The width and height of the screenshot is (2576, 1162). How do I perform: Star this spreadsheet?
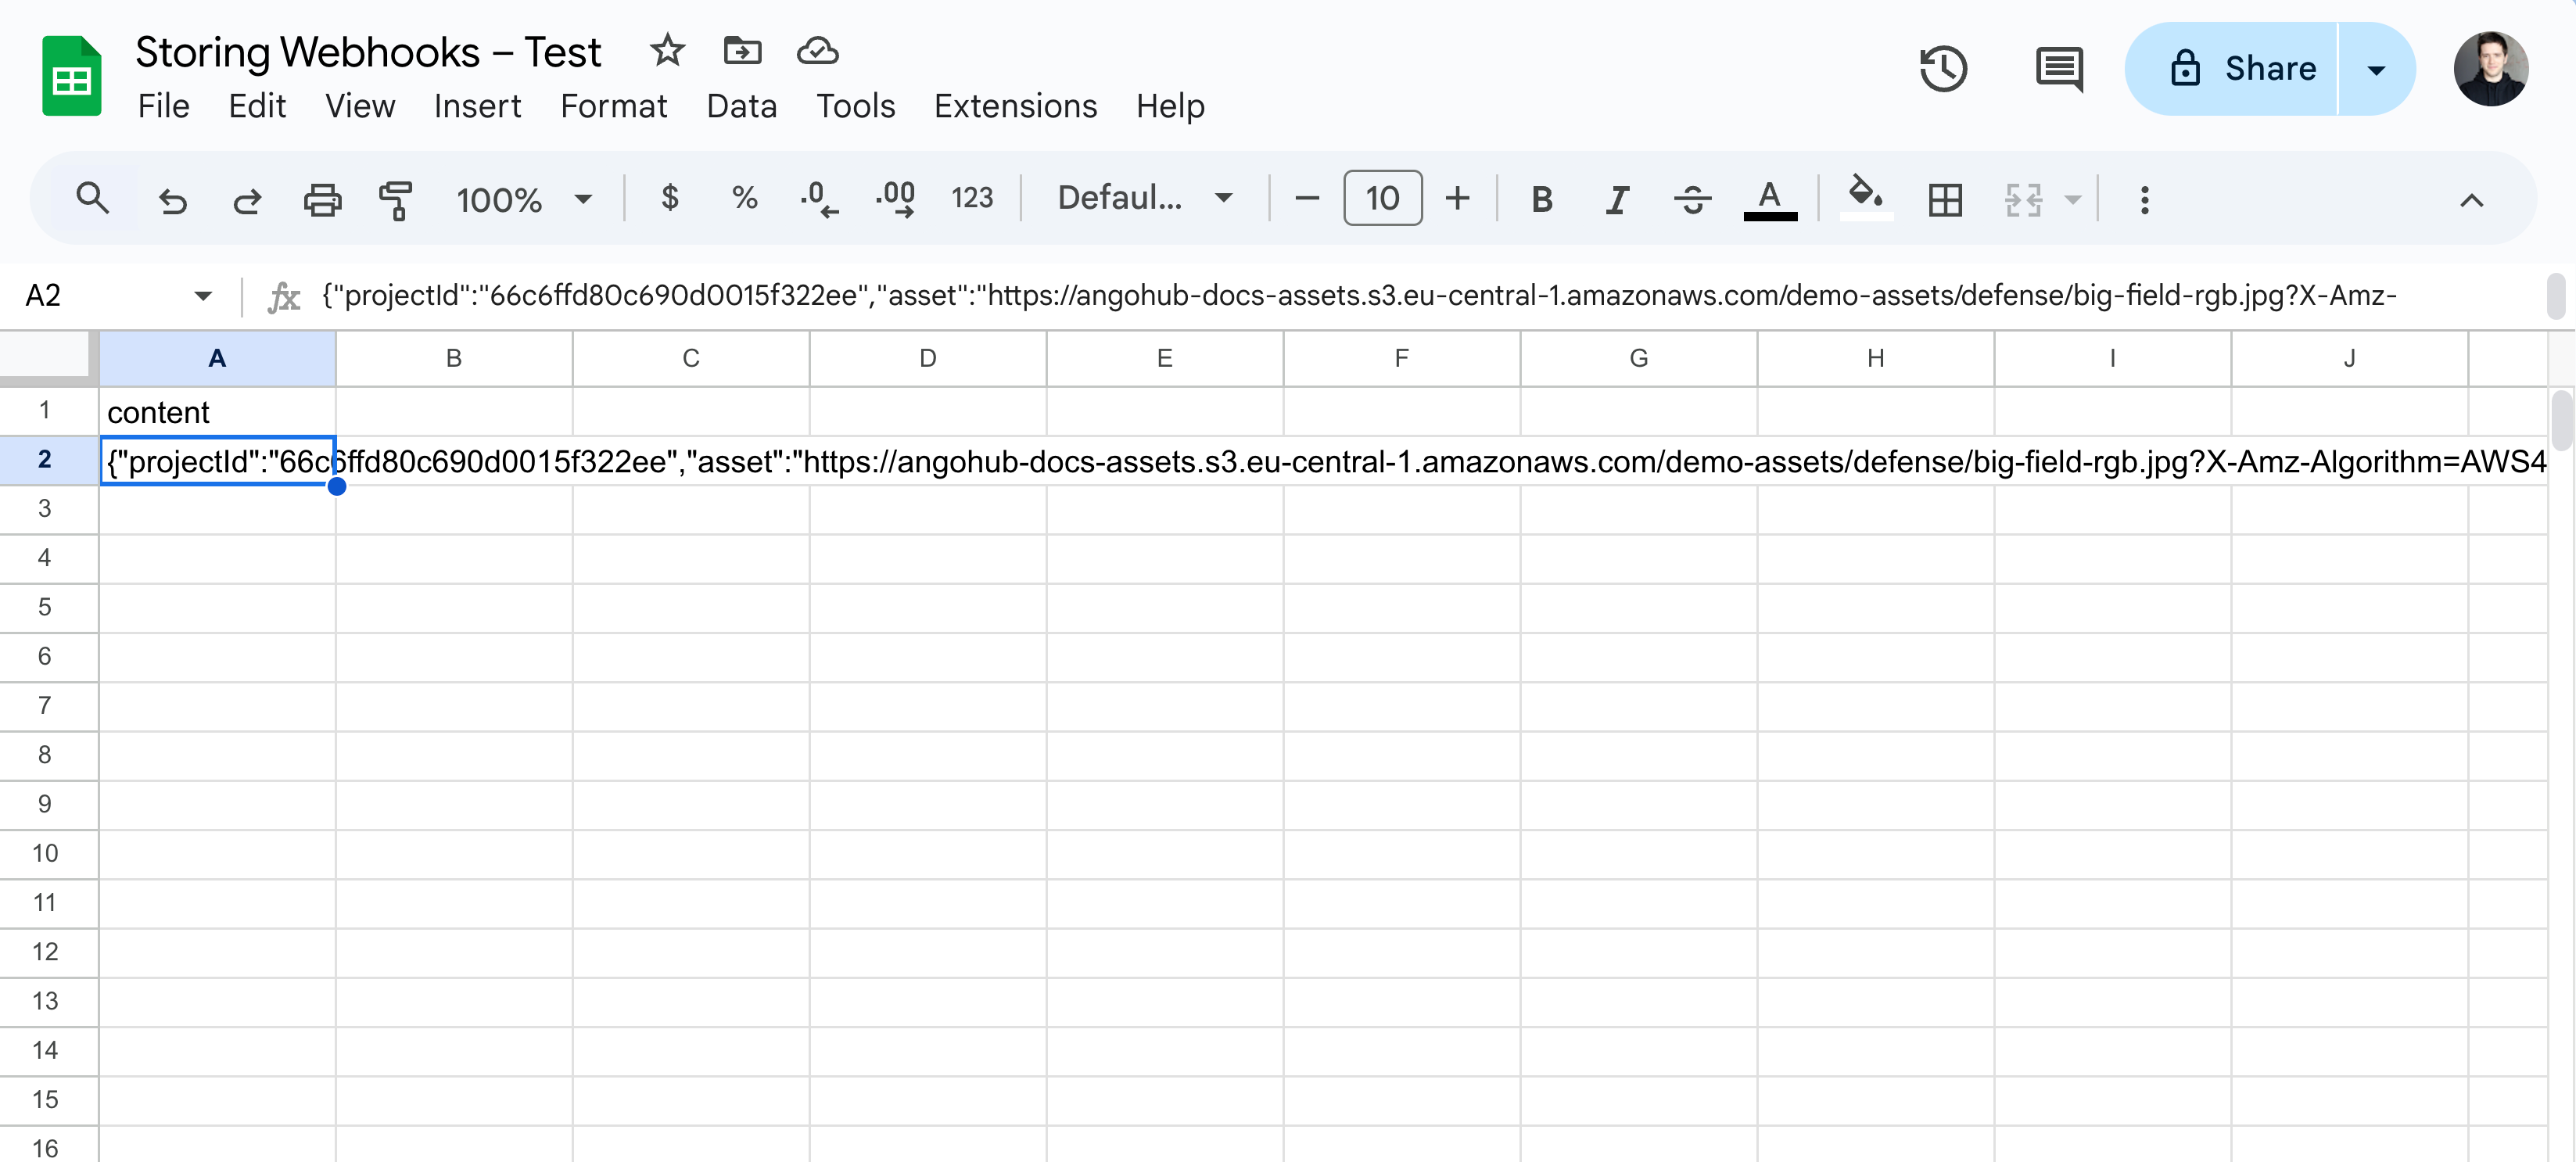tap(667, 50)
